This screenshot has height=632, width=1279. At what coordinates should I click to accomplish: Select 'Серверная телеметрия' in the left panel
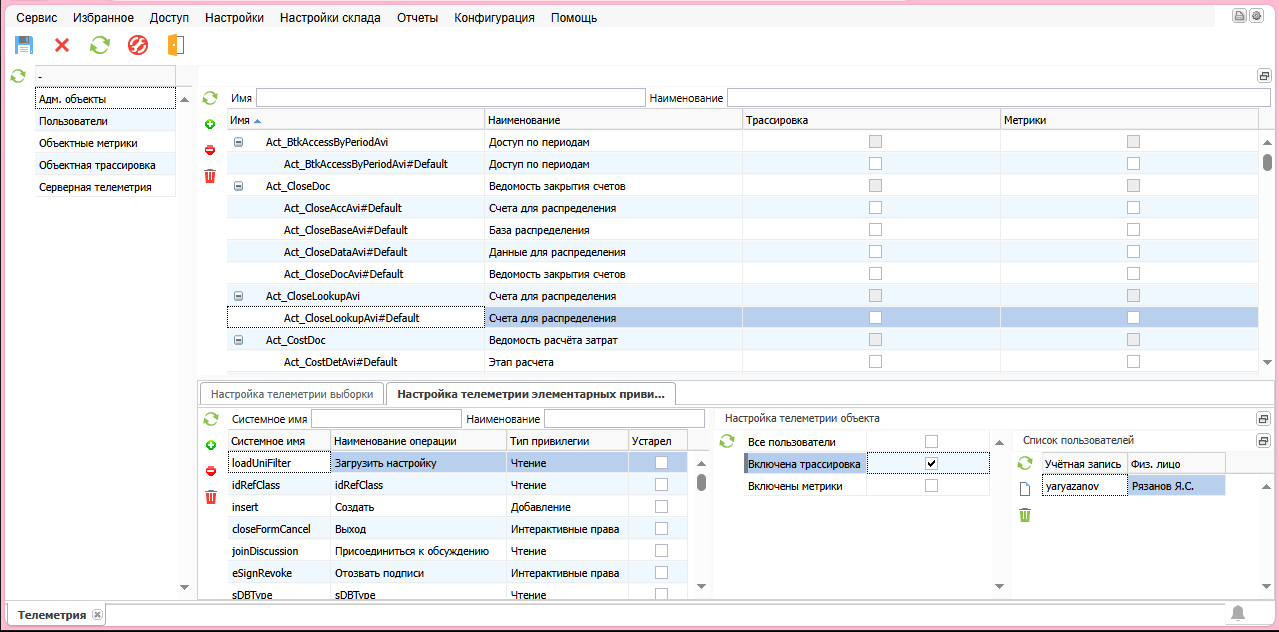pos(95,187)
